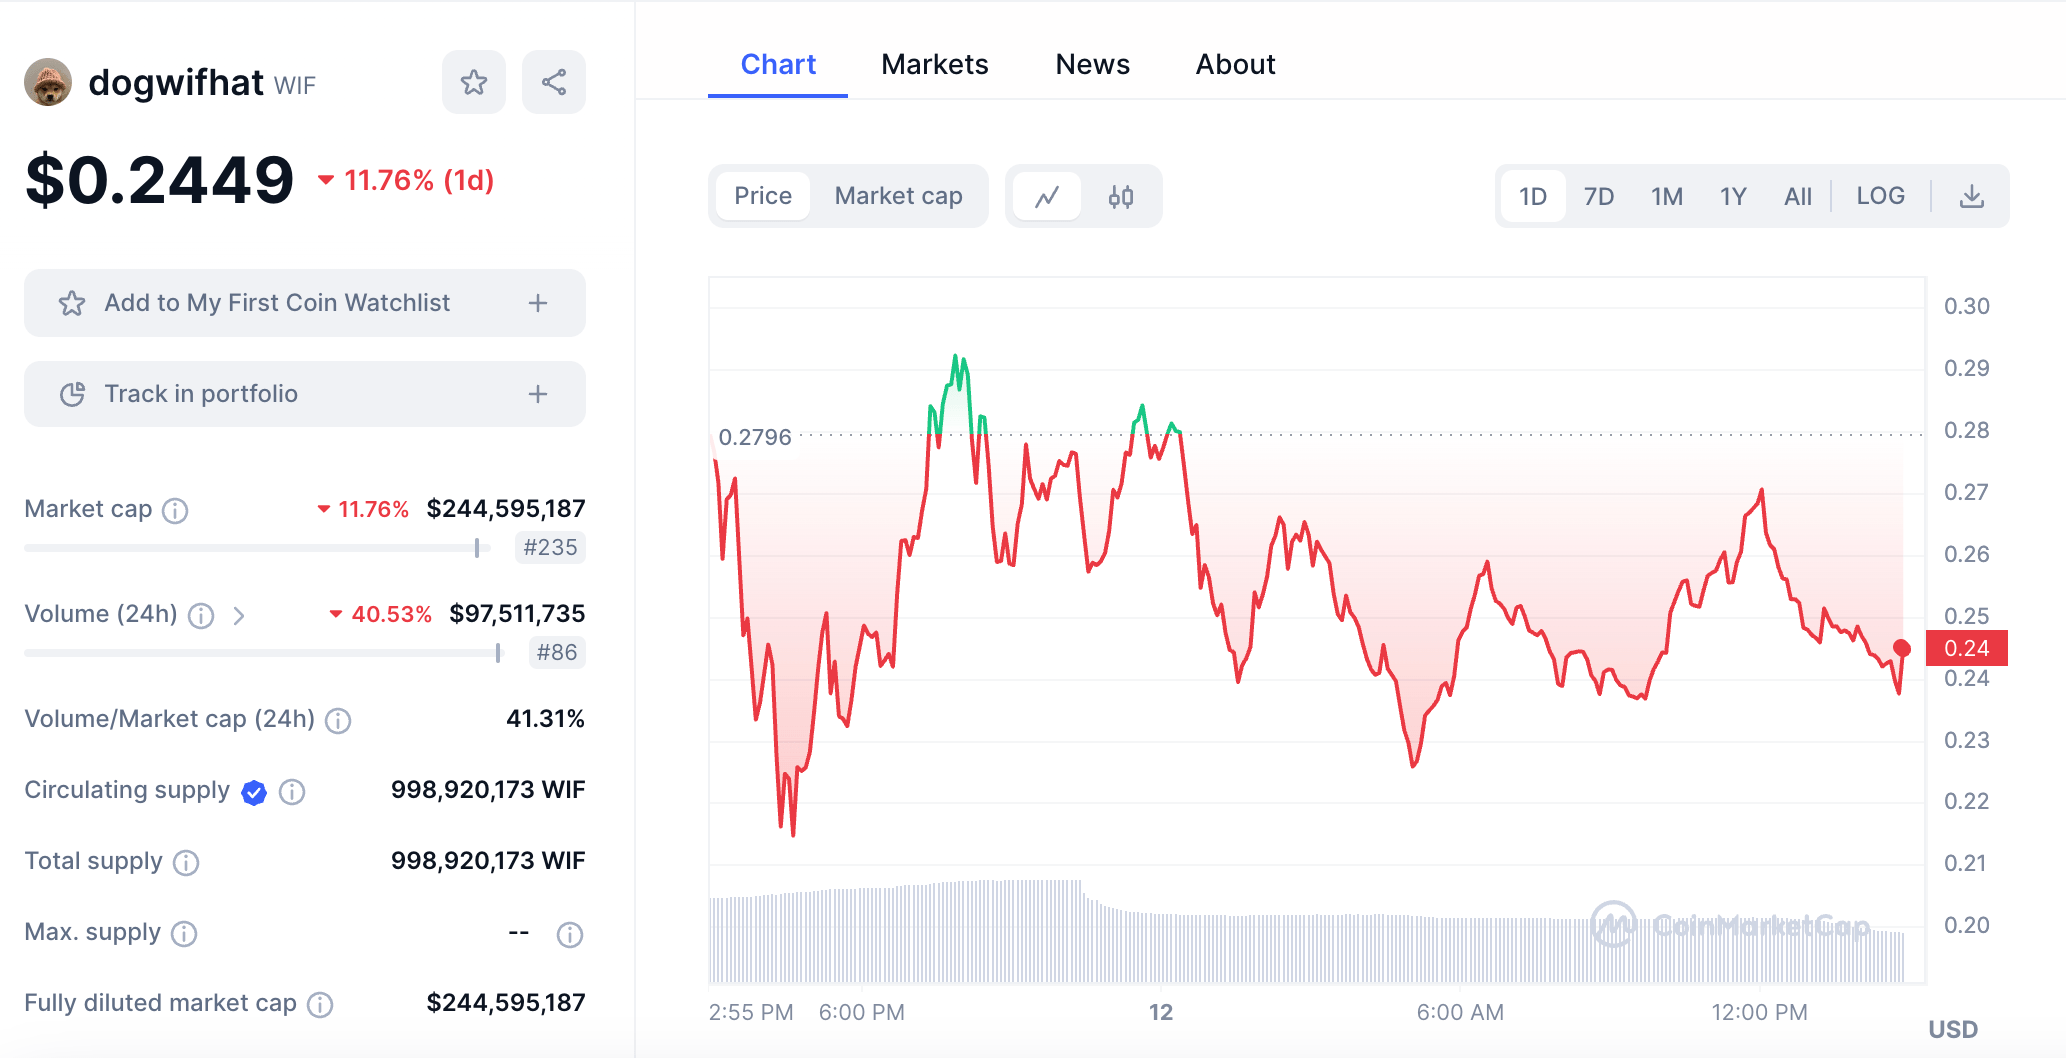Open Circulating supply info icon
2066x1058 pixels.
coord(292,792)
